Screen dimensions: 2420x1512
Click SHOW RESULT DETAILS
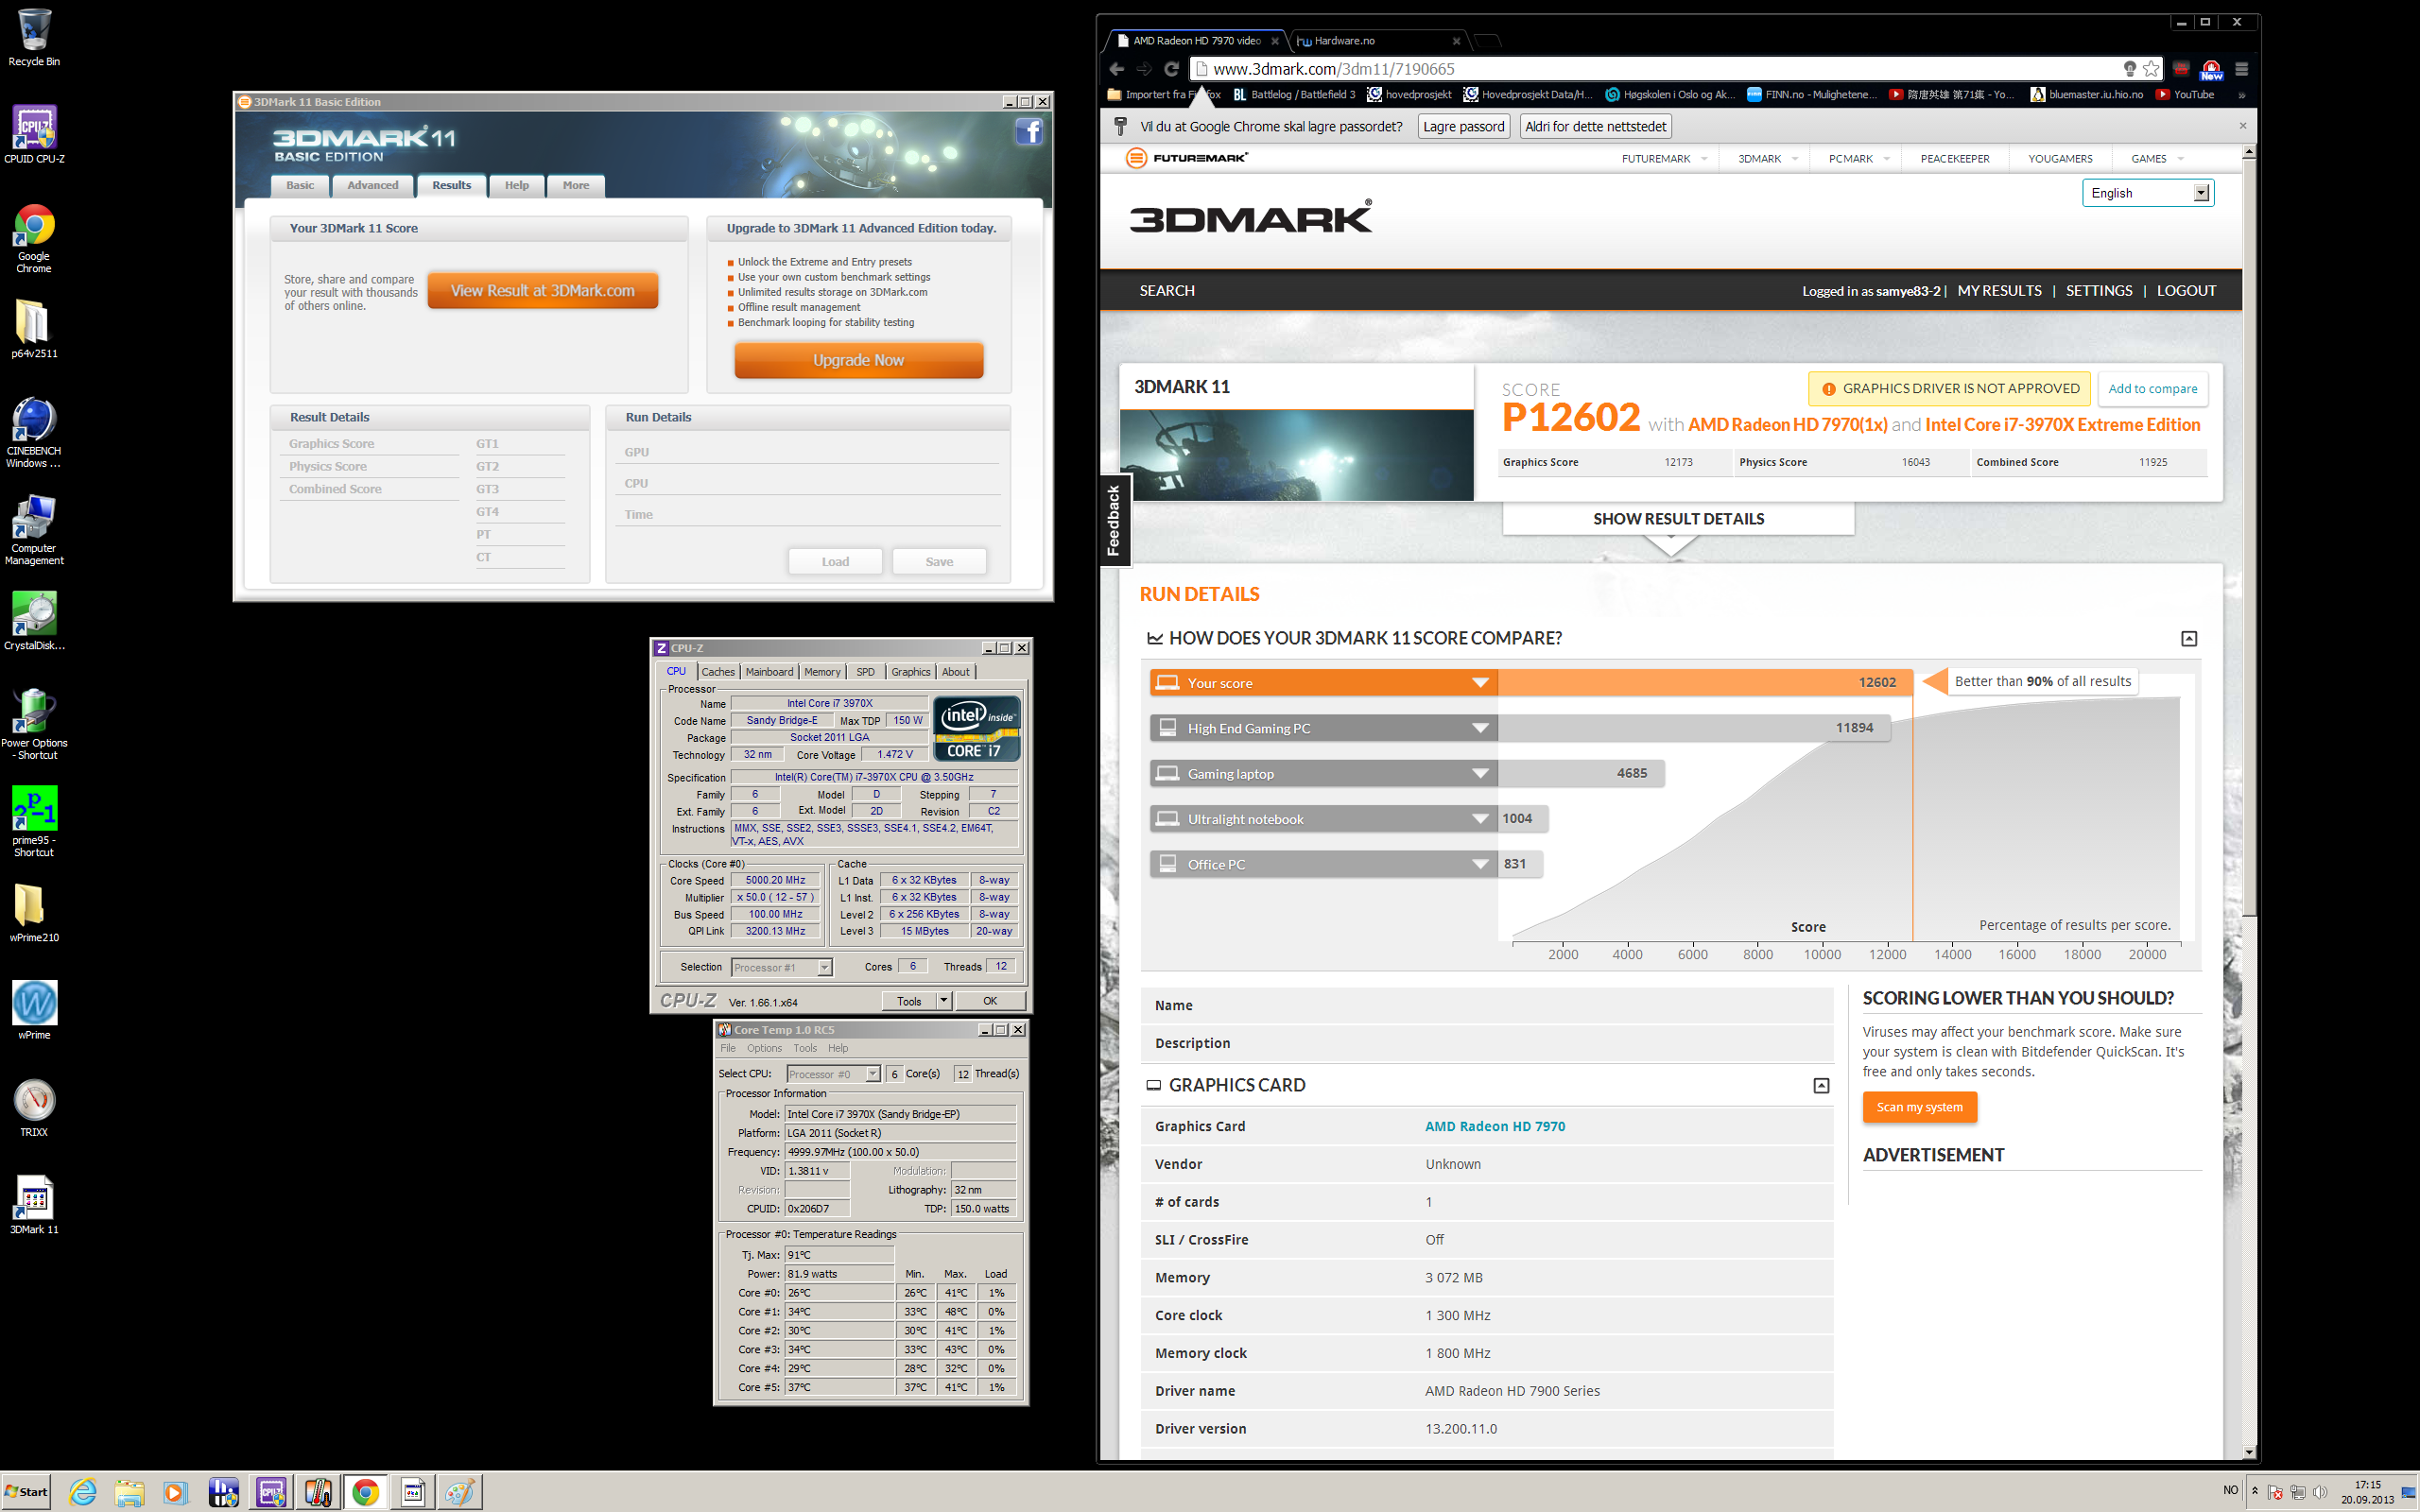(1678, 518)
